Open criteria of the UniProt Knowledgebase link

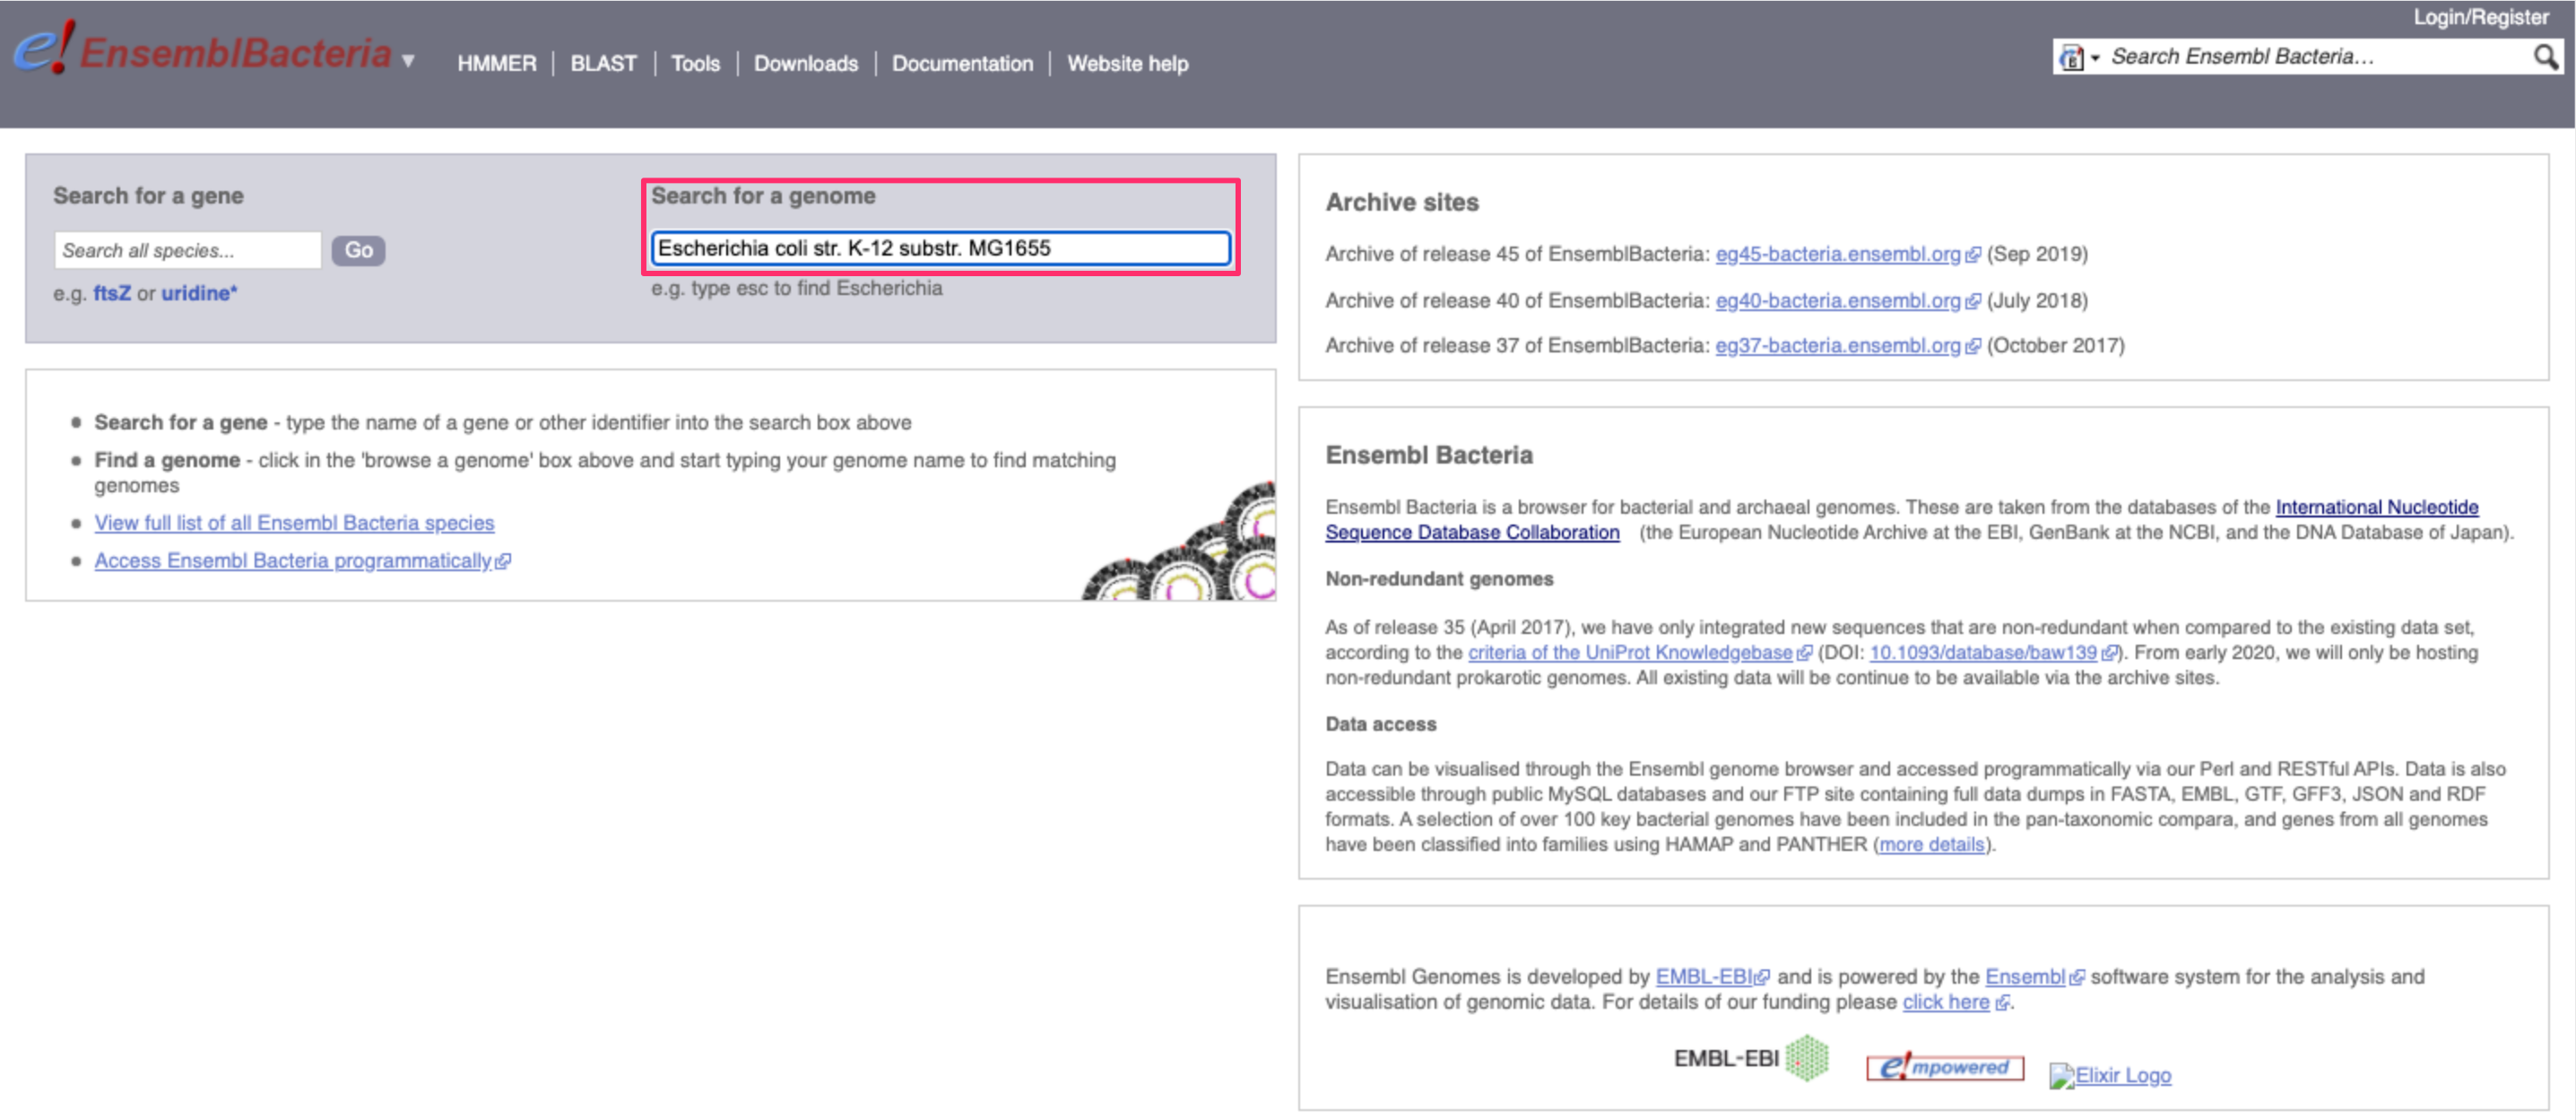pyautogui.click(x=1630, y=652)
